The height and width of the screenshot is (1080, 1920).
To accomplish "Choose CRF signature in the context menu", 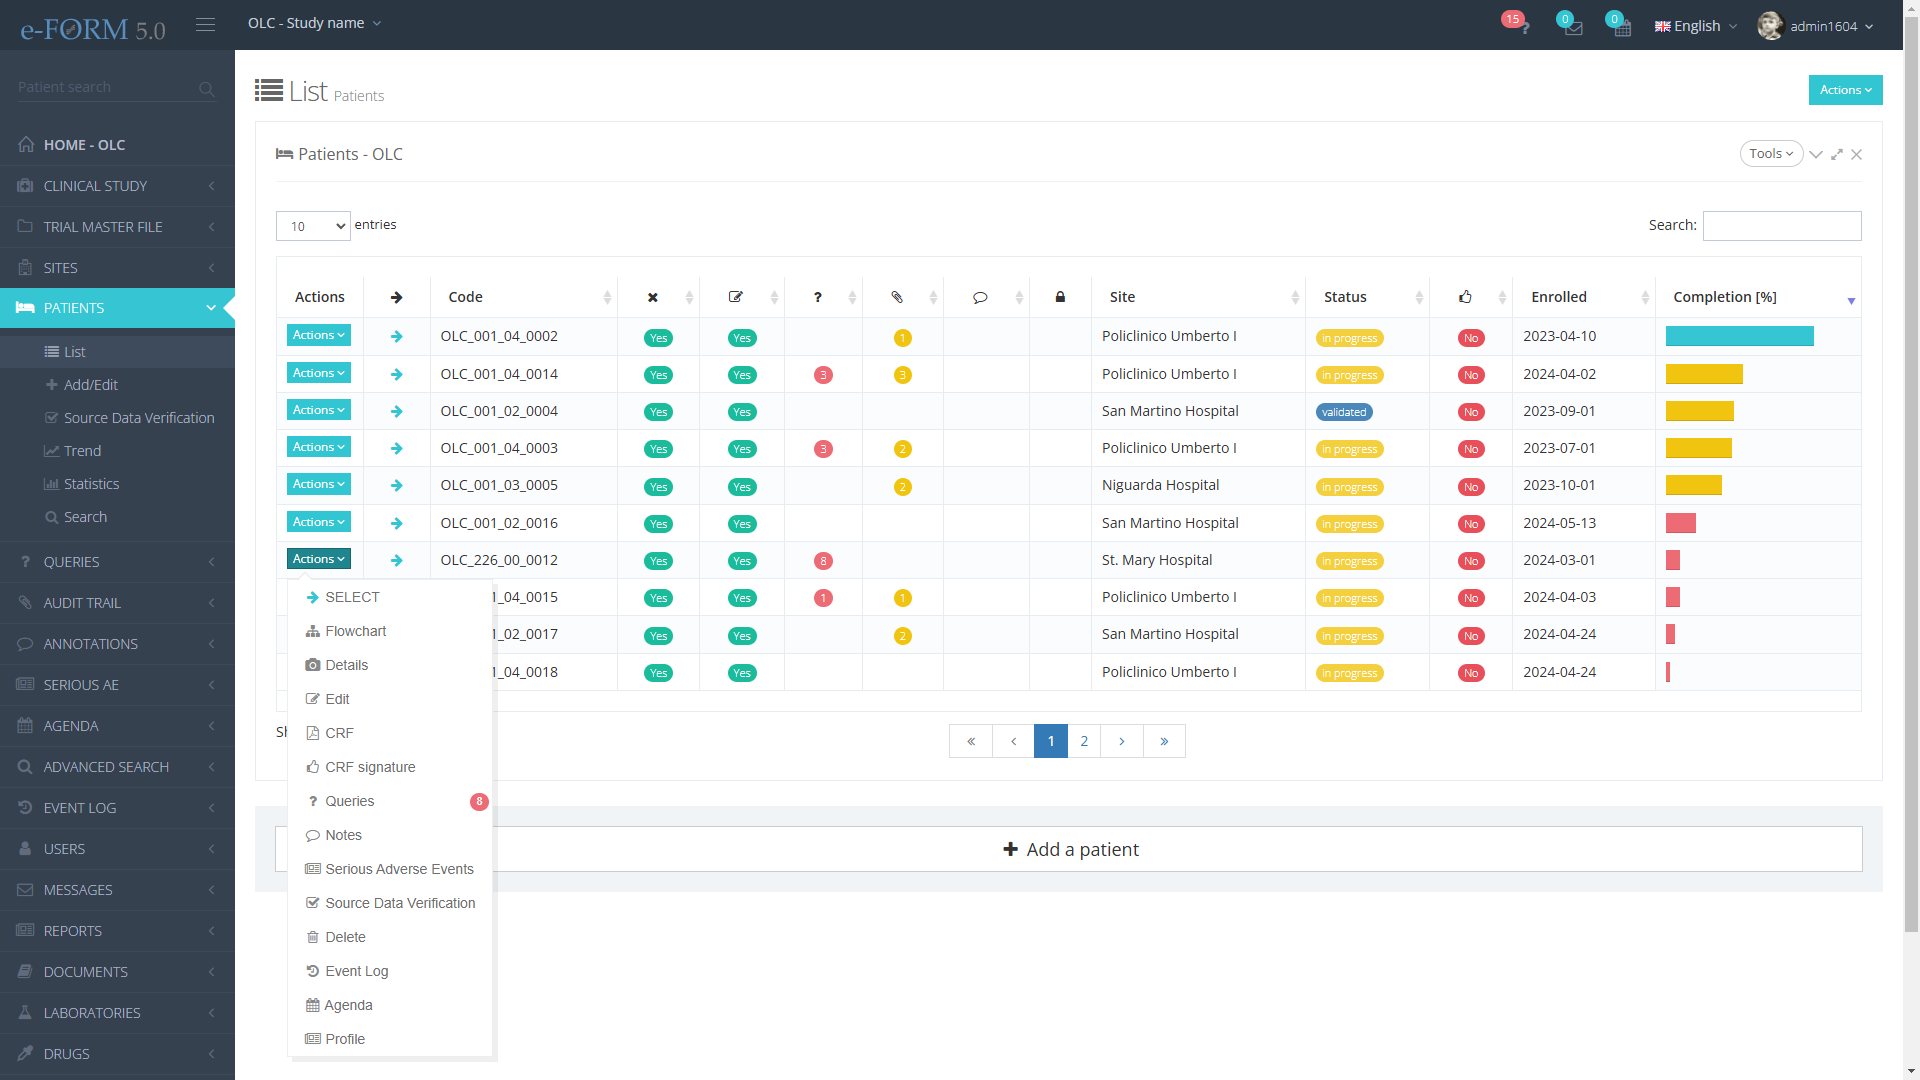I will (x=369, y=767).
